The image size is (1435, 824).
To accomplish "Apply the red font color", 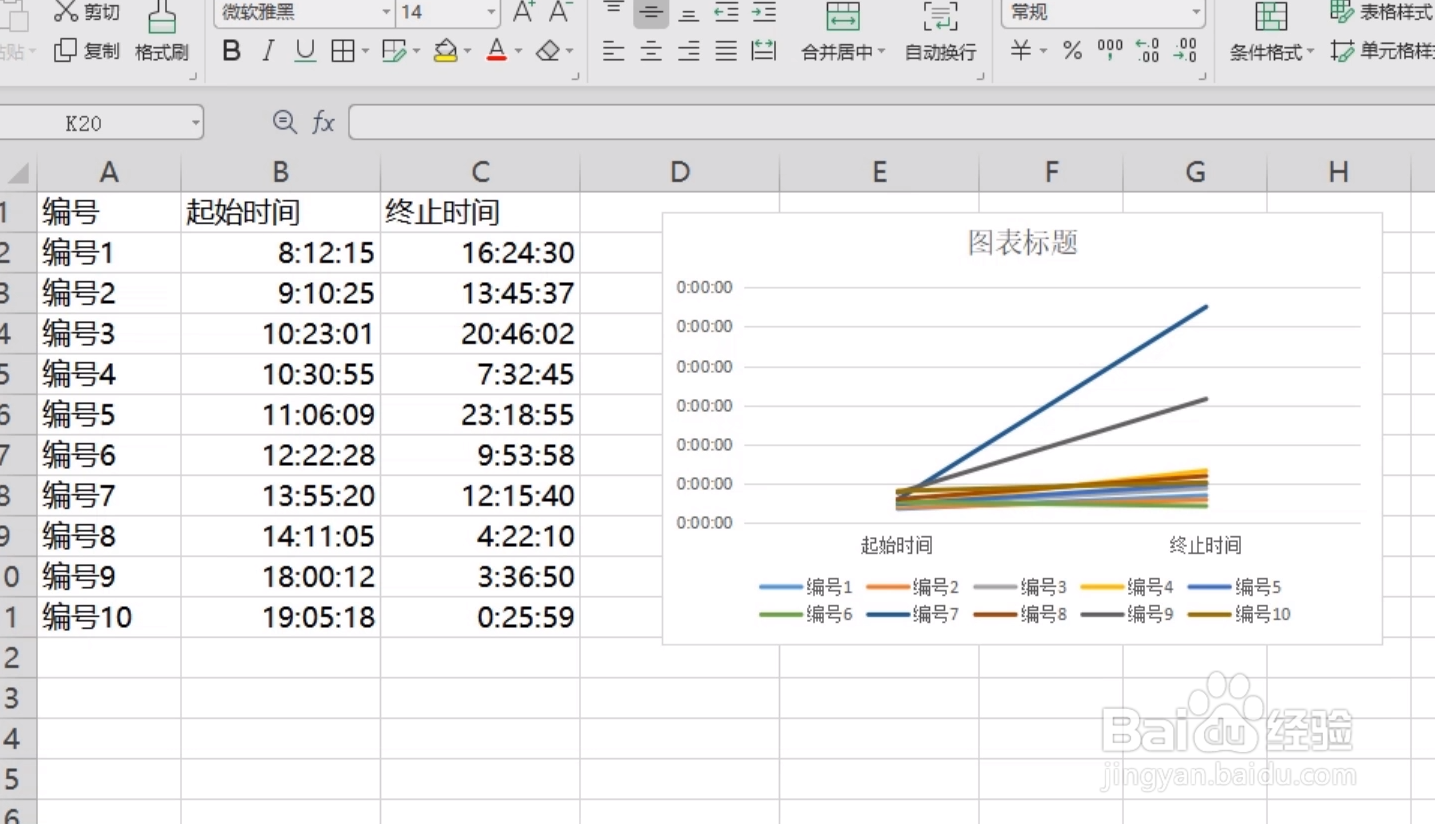I will [x=497, y=51].
